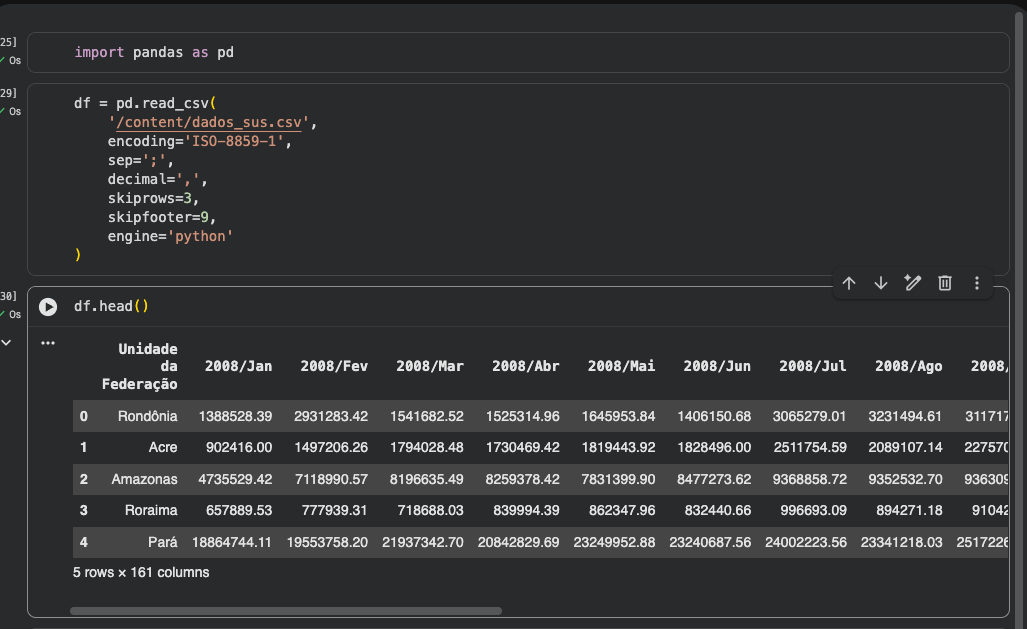Viewport: 1027px width, 629px height.
Task: Click the 2008/Jan column header
Action: 238,366
